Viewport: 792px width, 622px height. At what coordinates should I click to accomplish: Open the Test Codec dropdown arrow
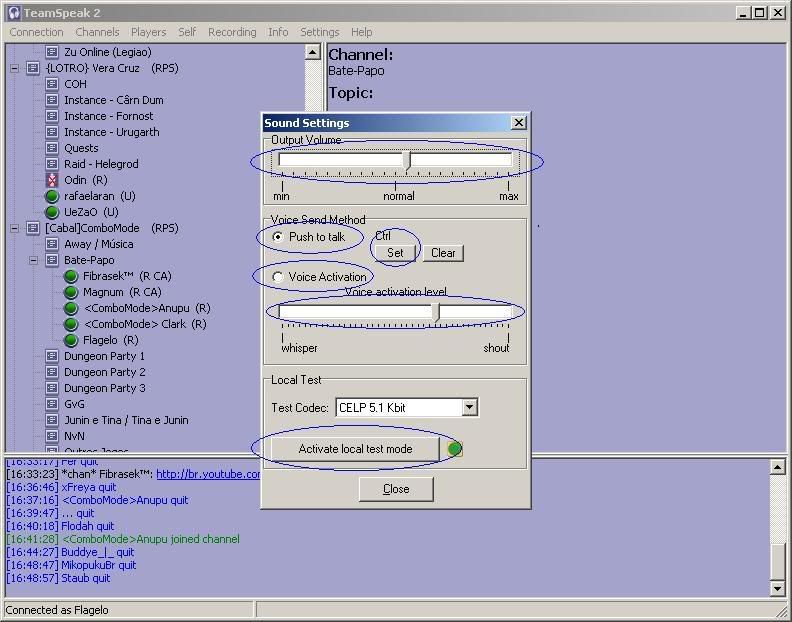(x=470, y=407)
